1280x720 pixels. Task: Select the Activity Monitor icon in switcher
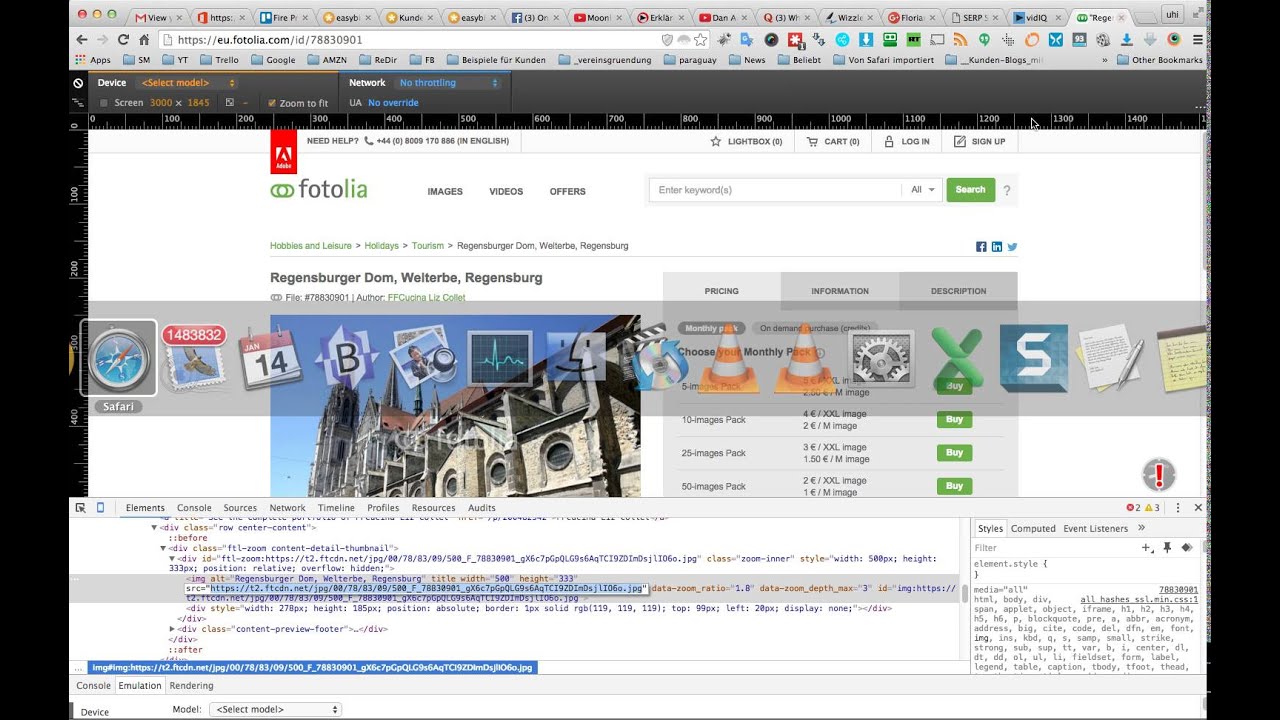point(500,358)
